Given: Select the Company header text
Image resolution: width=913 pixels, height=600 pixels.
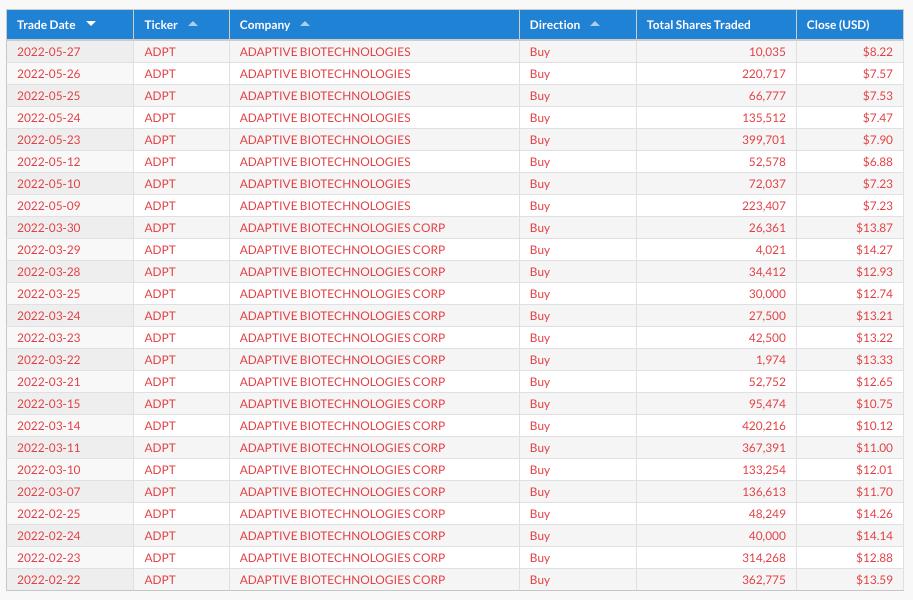Looking at the screenshot, I should [x=264, y=25].
